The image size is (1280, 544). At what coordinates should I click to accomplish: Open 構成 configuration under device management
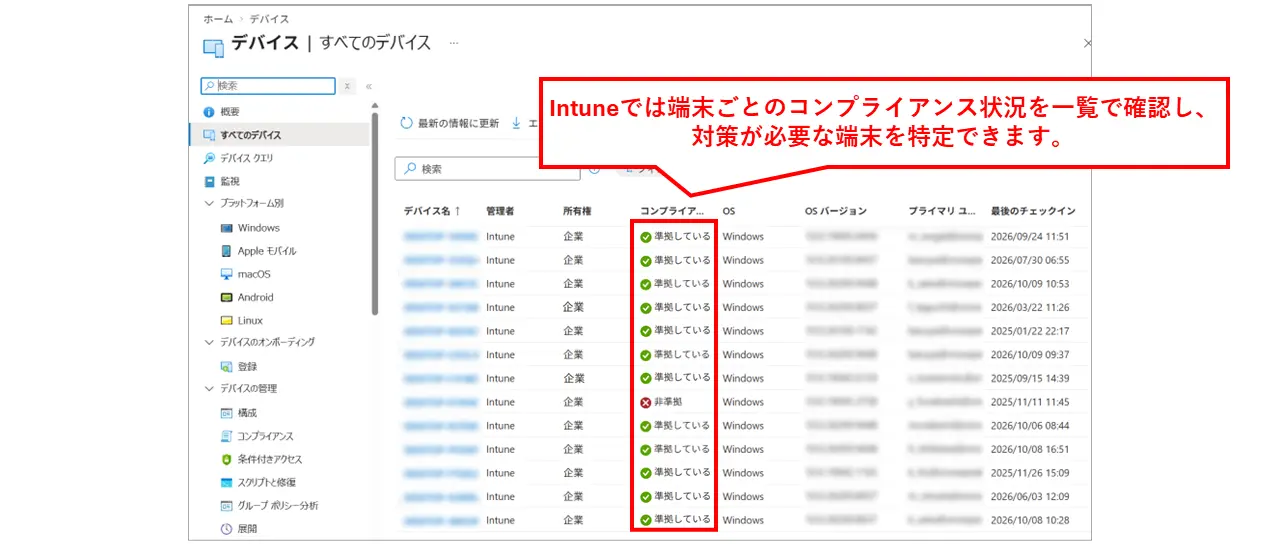[247, 413]
